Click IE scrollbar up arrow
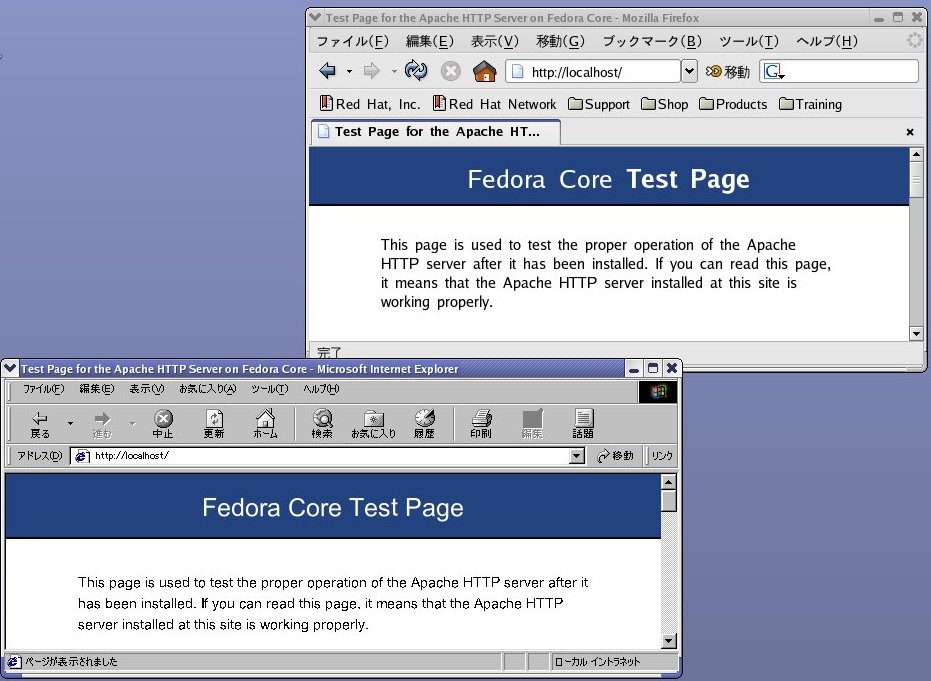The image size is (931, 681). pos(669,482)
